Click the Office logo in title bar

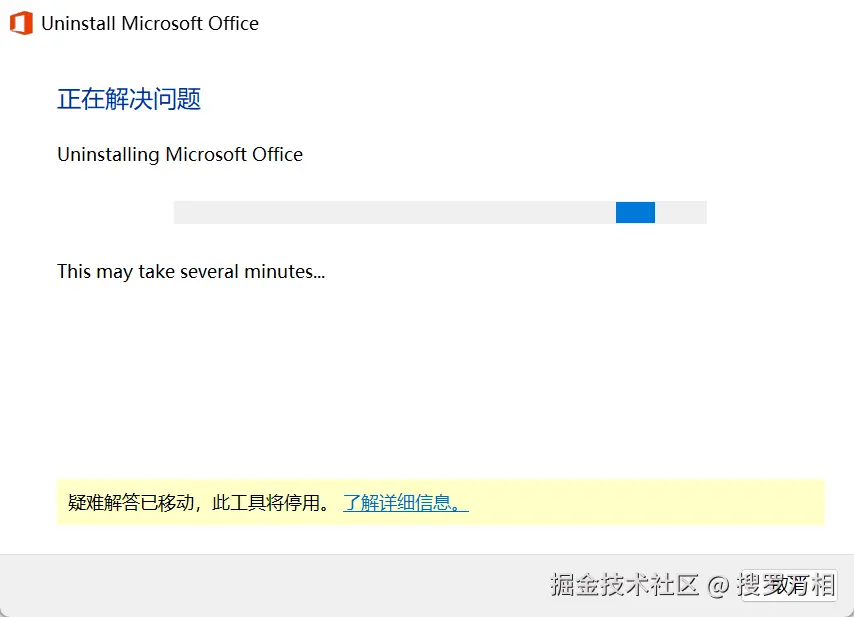21,23
